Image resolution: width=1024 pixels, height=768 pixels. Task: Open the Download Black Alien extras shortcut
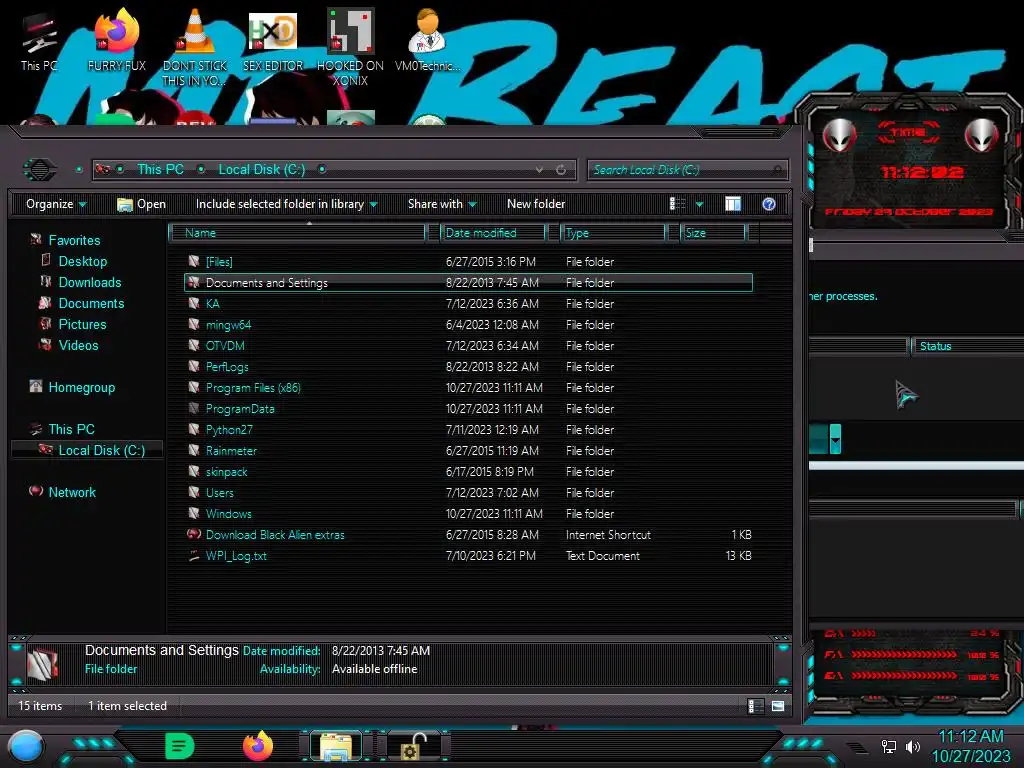point(275,535)
